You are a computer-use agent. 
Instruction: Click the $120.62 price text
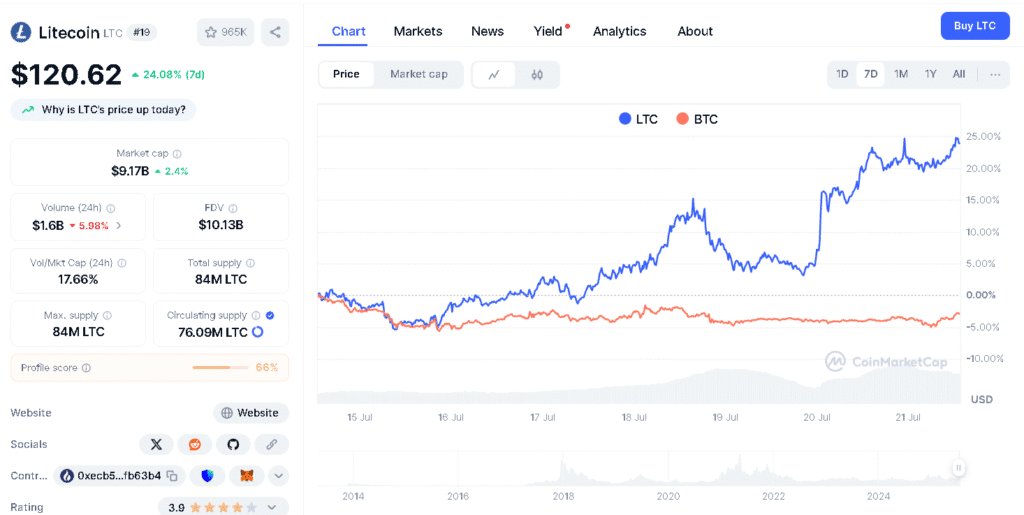[67, 74]
